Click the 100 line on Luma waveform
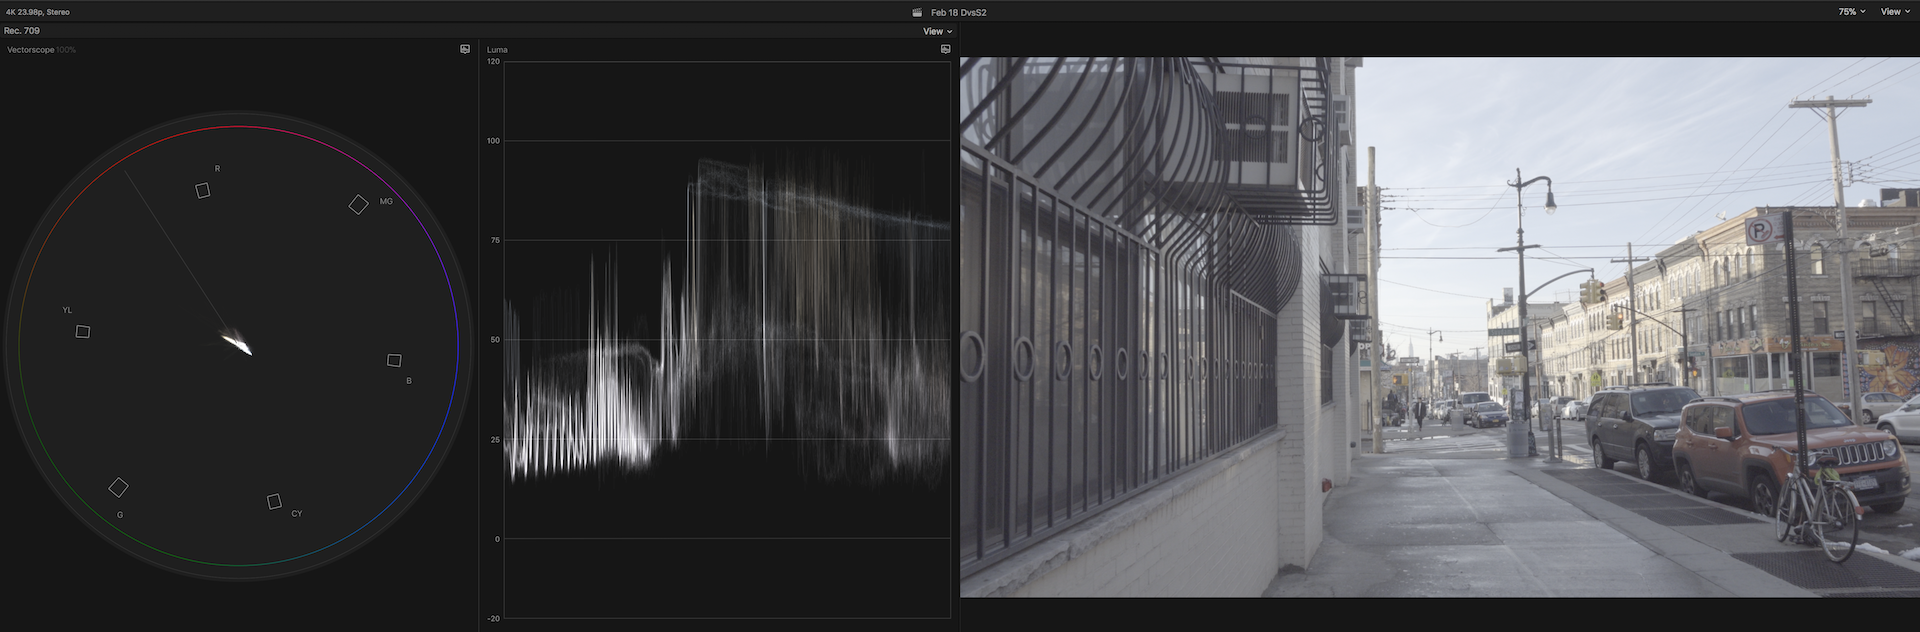The height and width of the screenshot is (632, 1920). [x=726, y=141]
